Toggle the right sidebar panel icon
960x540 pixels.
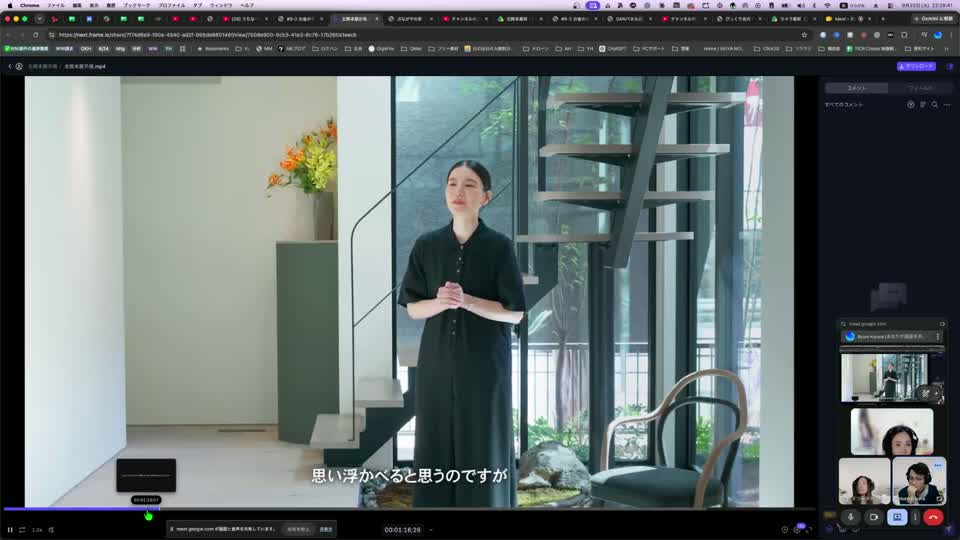(x=950, y=66)
